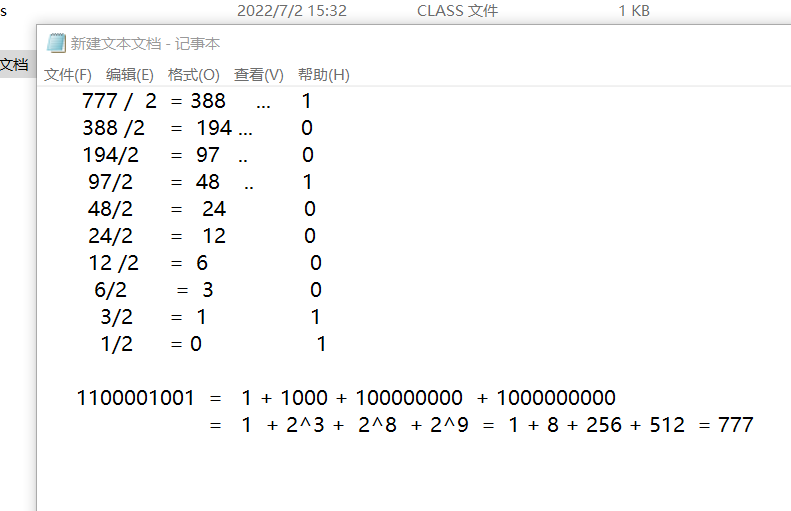Click the text '12 /2'
Image resolution: width=791 pixels, height=511 pixels.
pyautogui.click(x=114, y=263)
